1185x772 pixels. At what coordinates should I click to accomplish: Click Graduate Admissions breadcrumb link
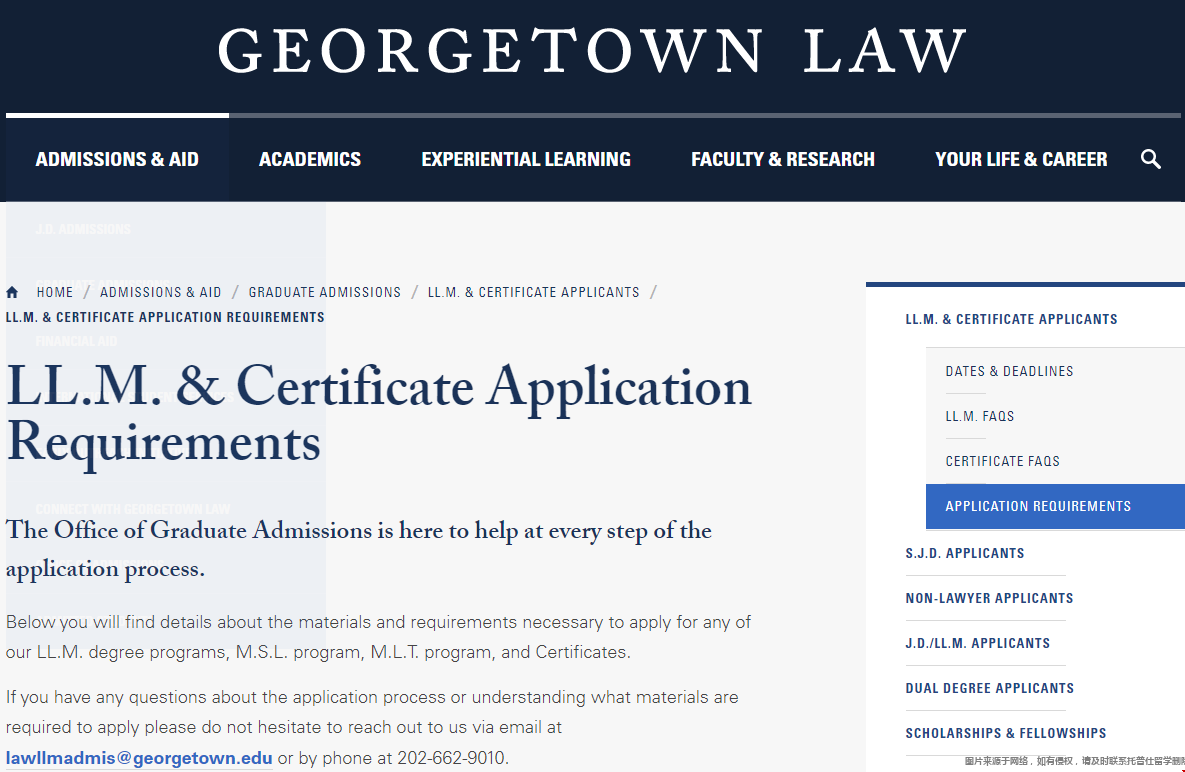[325, 293]
